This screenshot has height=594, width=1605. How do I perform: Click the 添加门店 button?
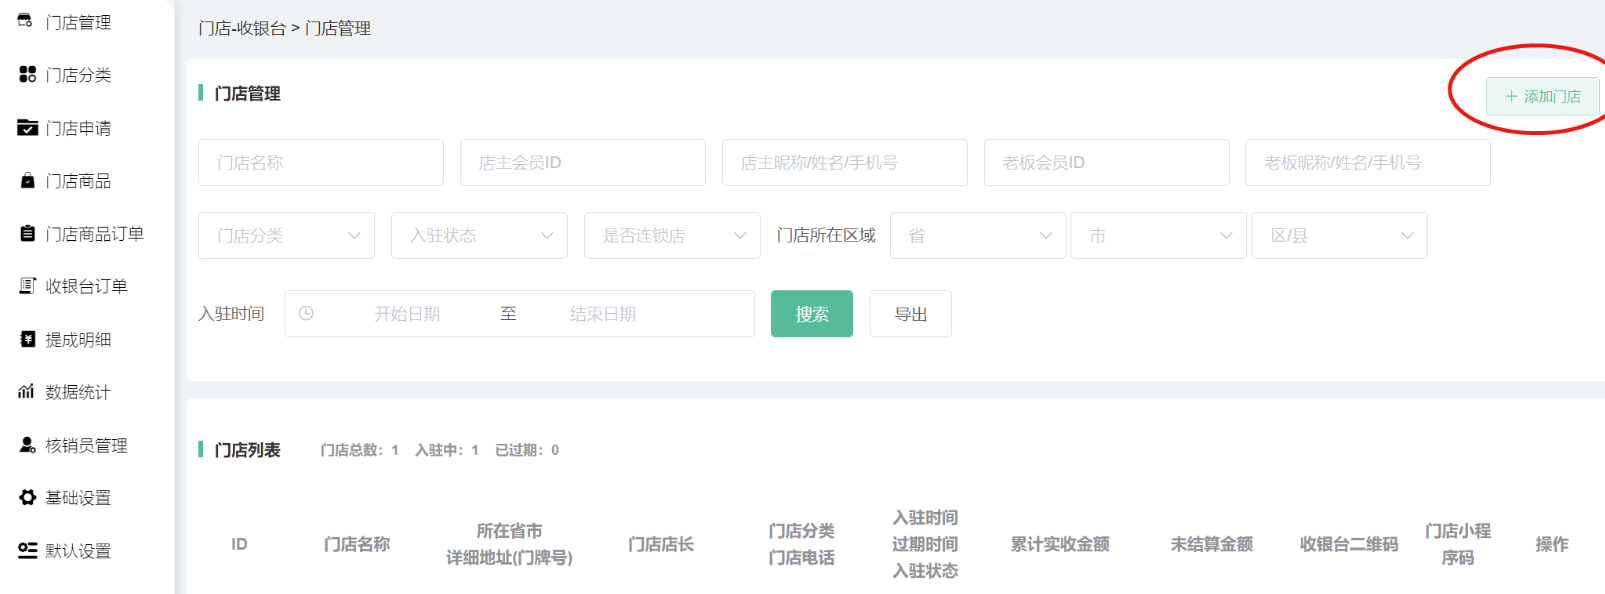point(1542,97)
